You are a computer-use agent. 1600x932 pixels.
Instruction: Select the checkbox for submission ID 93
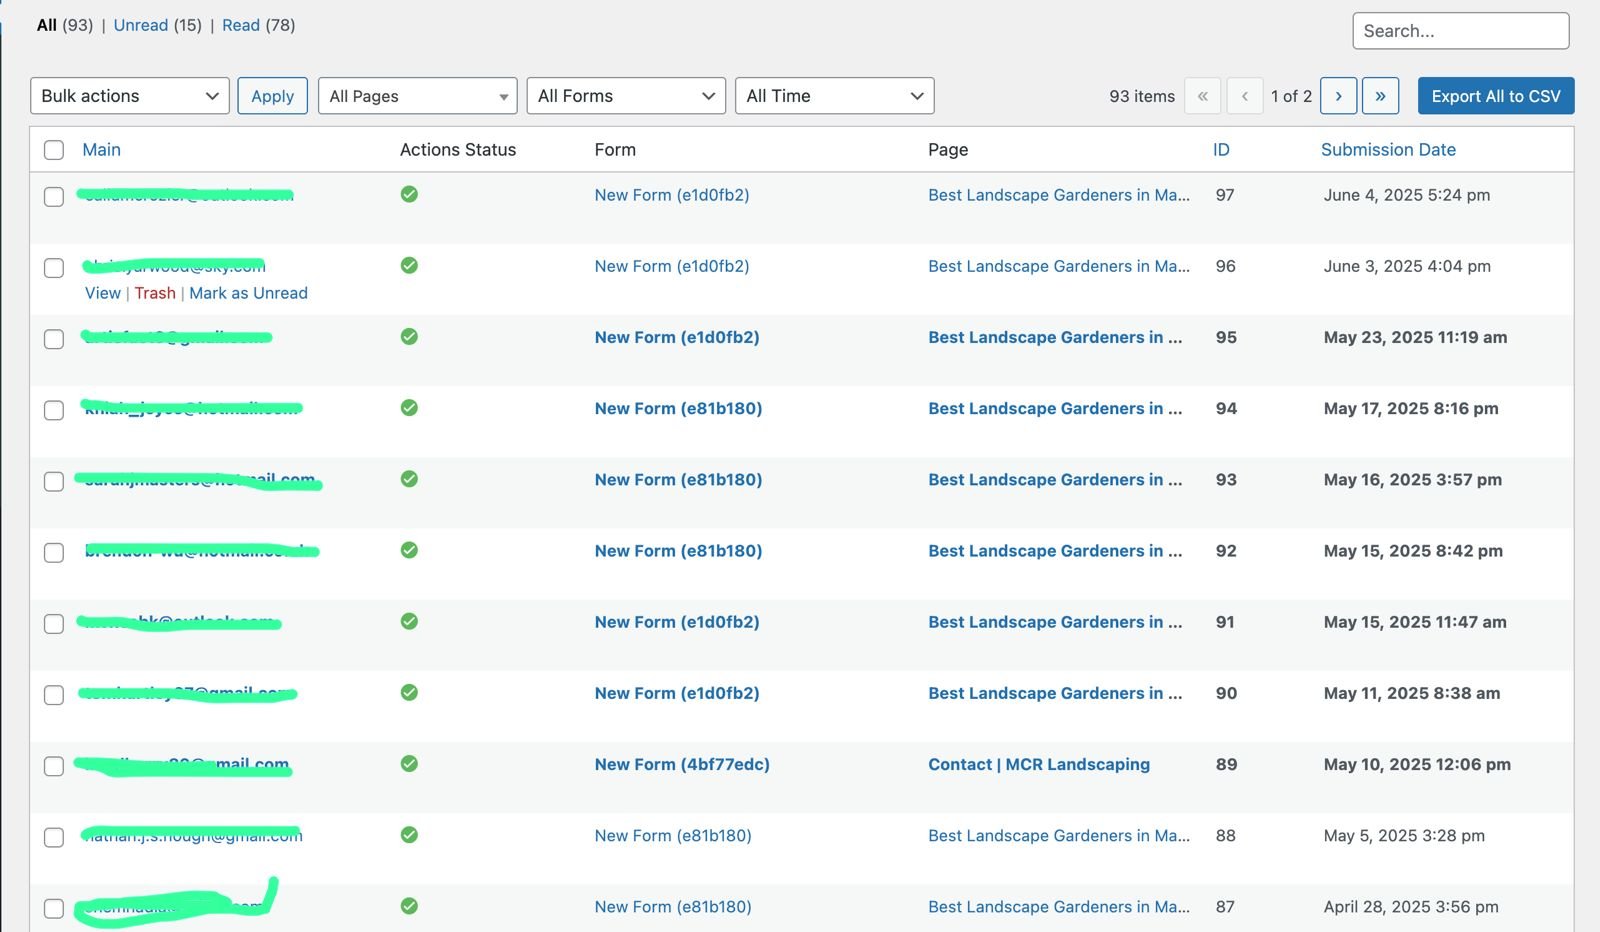pyautogui.click(x=54, y=481)
